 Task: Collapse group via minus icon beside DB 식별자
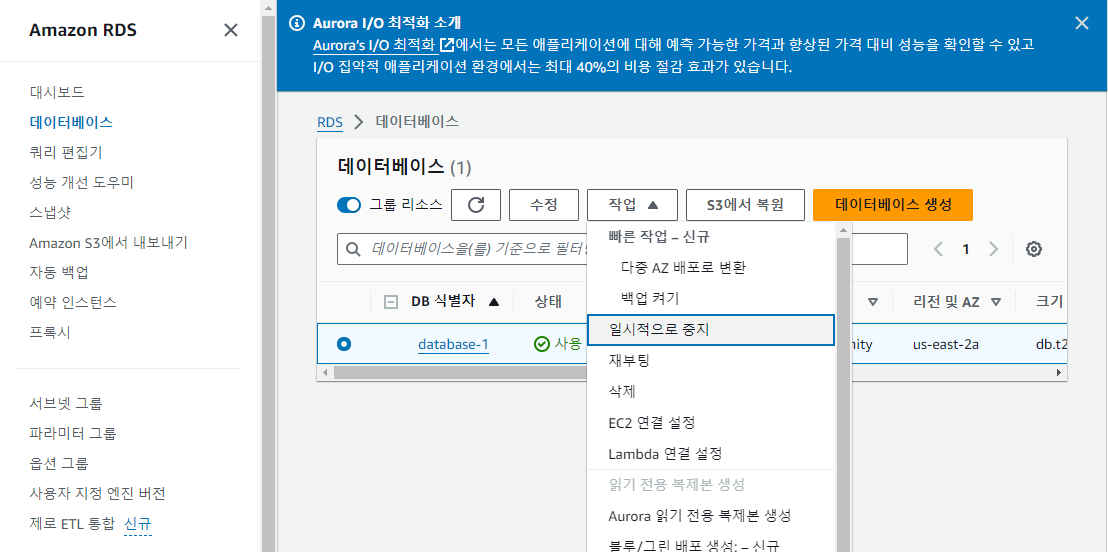(389, 302)
